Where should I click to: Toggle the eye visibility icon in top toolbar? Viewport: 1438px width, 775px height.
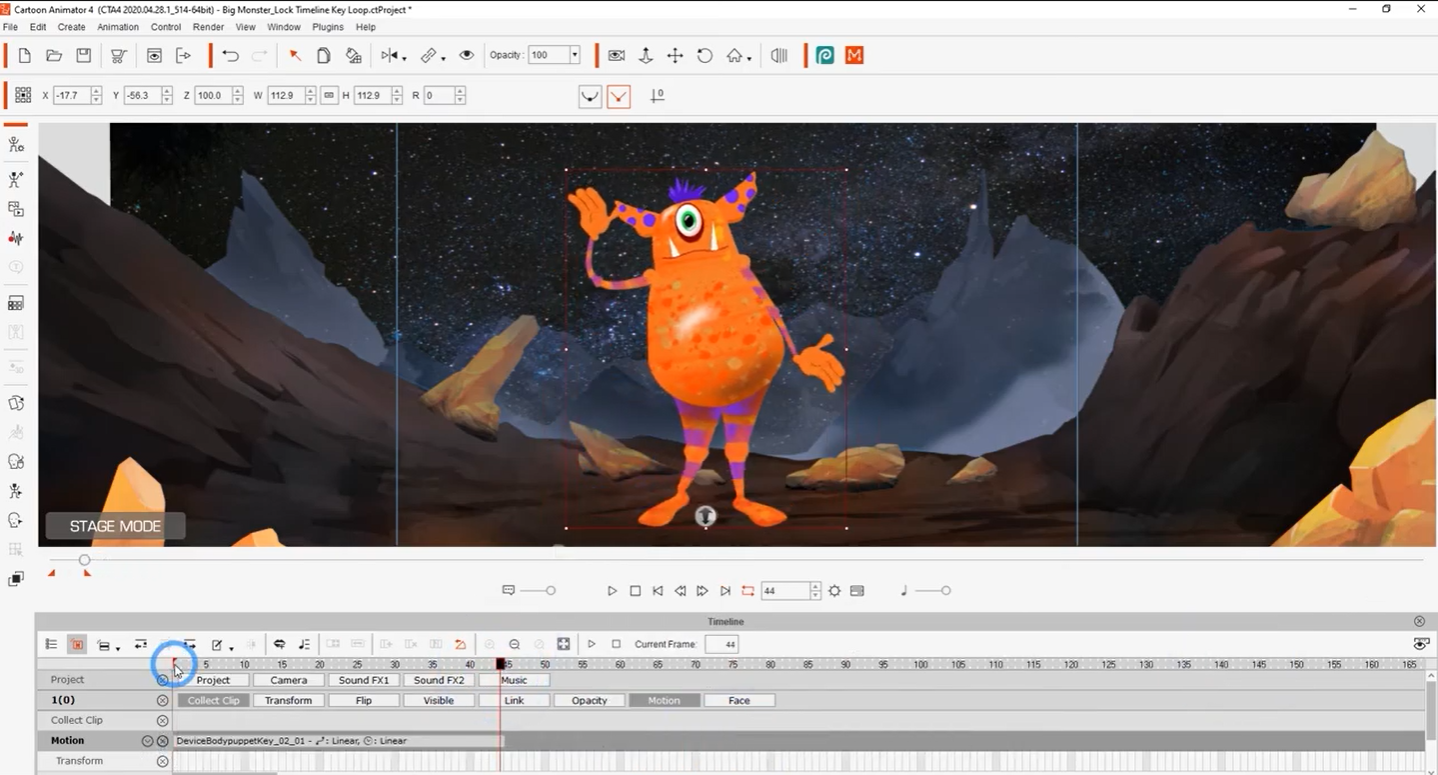coord(466,56)
